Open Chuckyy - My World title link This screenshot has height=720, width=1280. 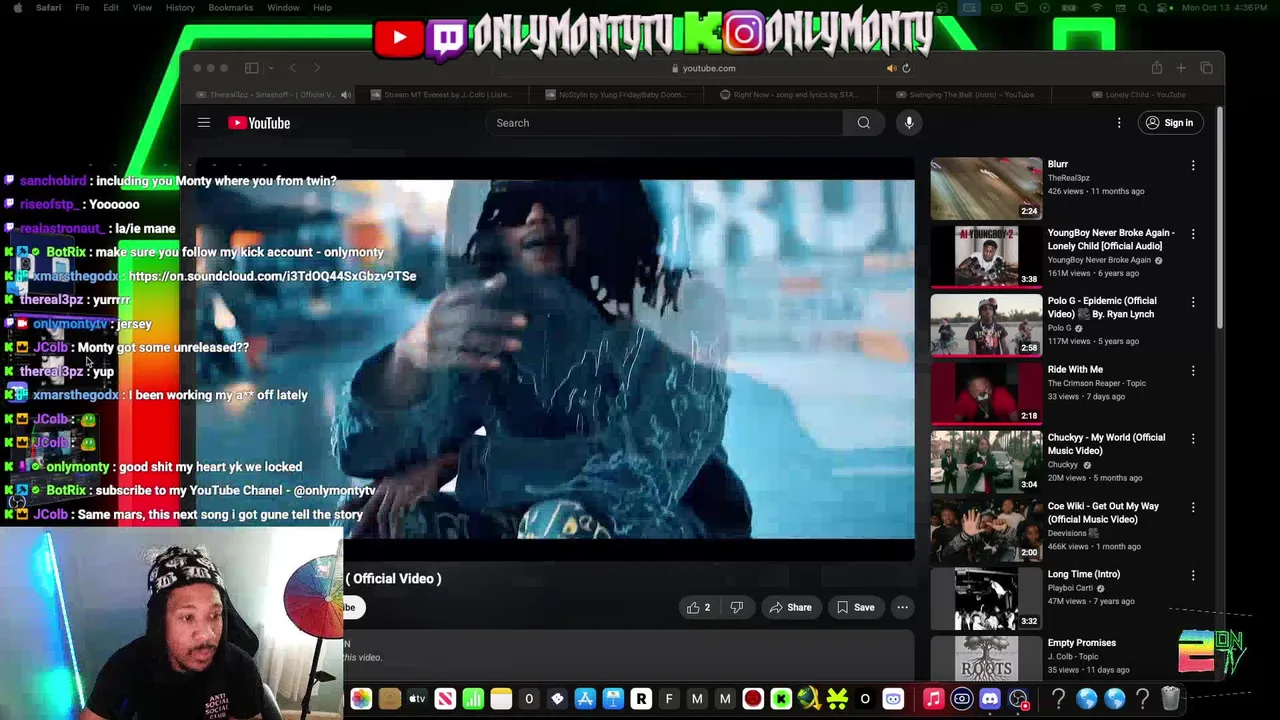(1106, 444)
